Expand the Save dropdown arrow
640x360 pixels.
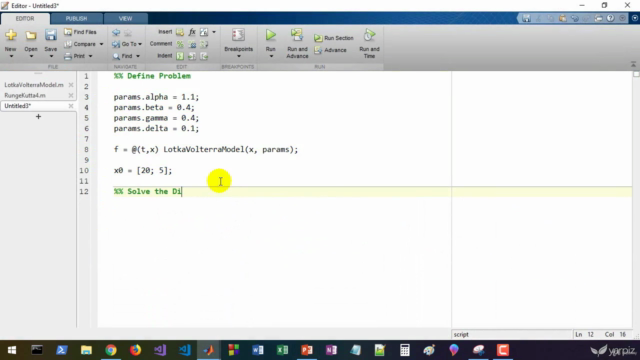[x=51, y=56]
